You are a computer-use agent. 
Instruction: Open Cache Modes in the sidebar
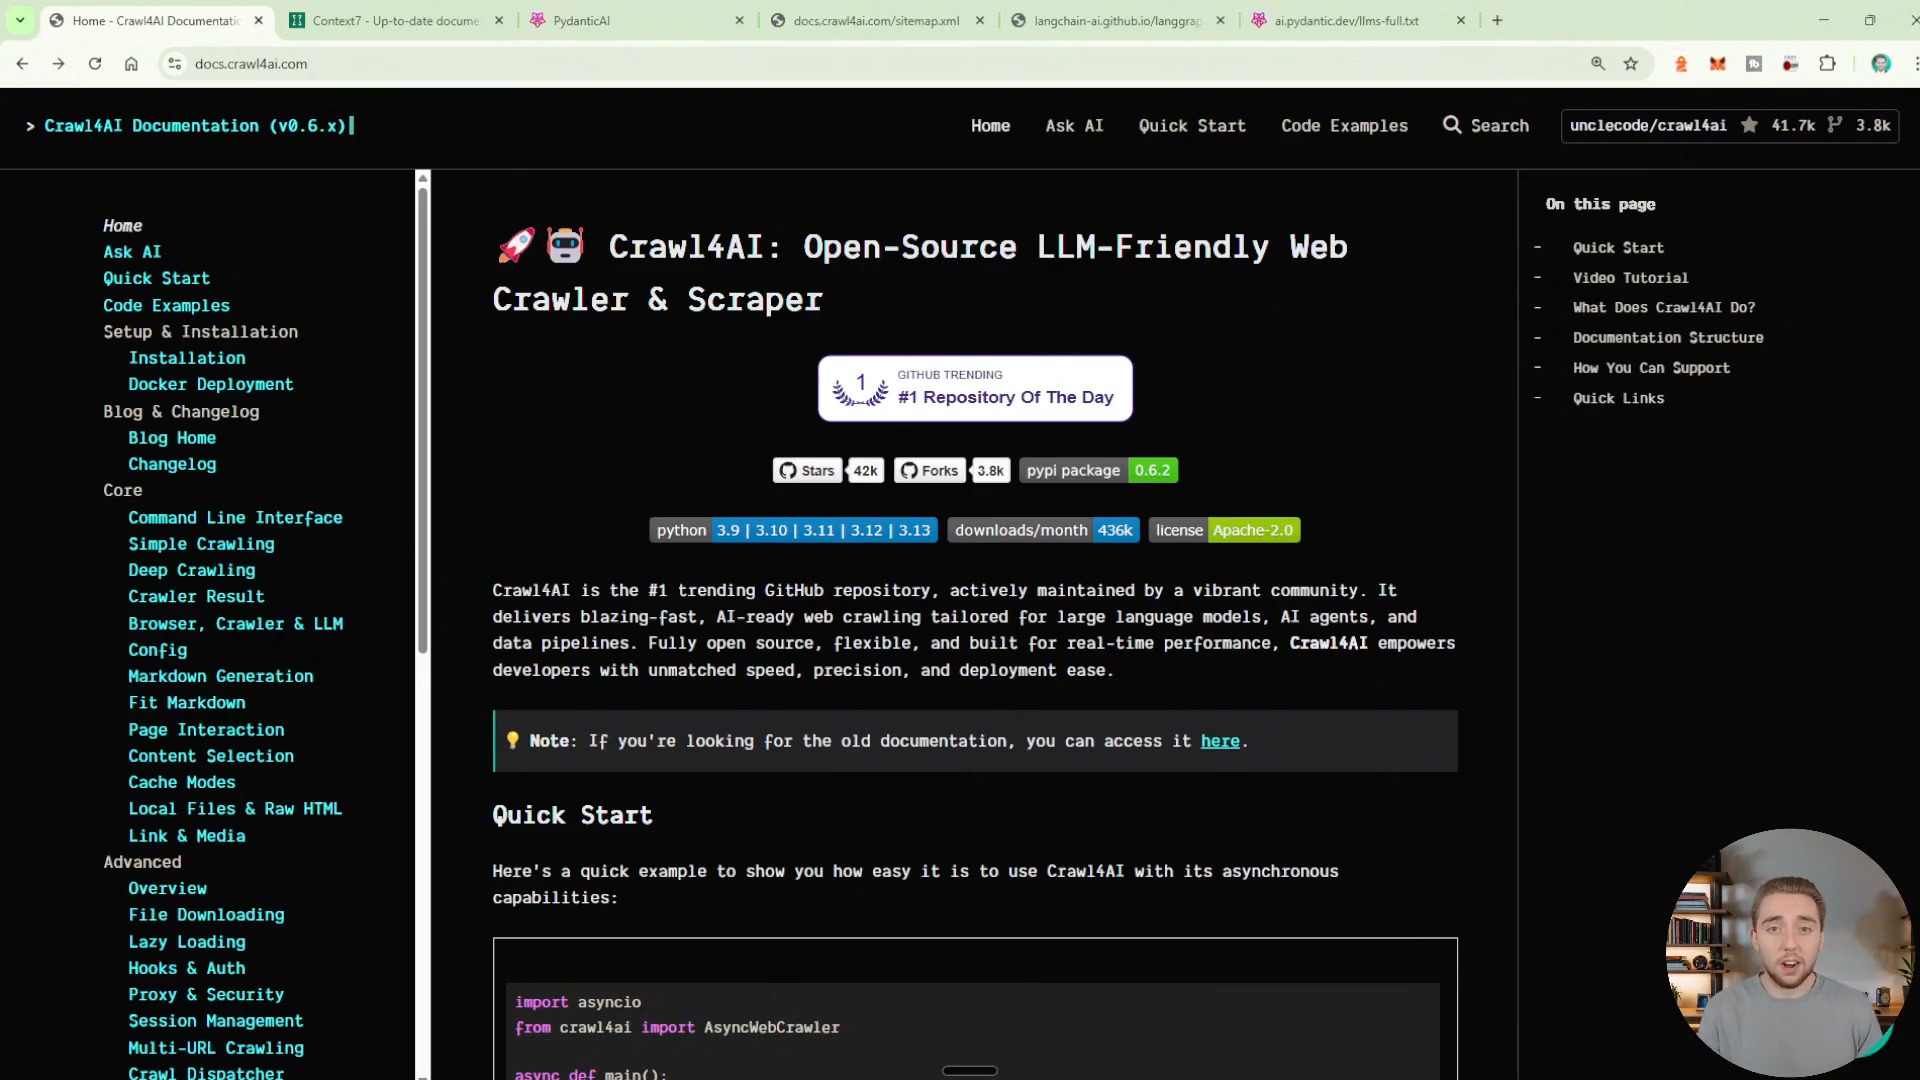pyautogui.click(x=182, y=782)
